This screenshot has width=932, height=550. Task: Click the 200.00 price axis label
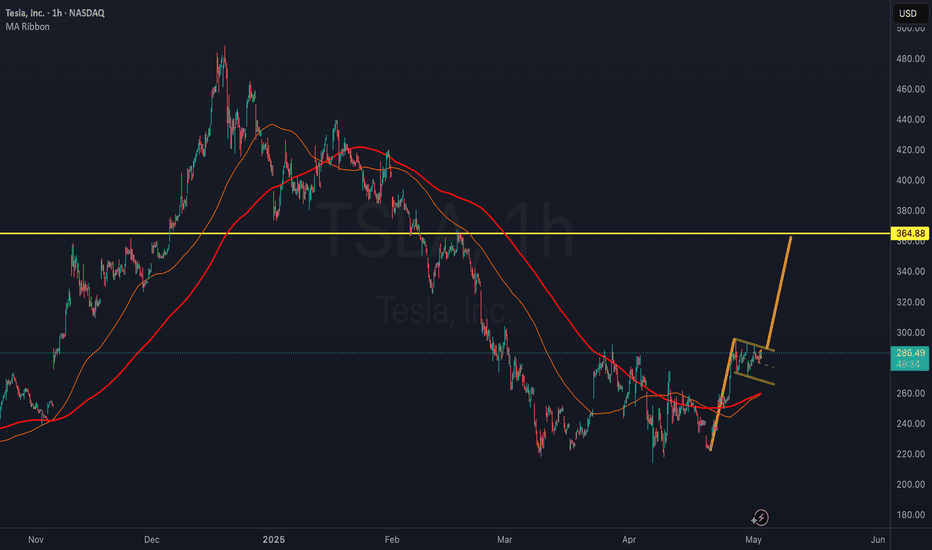tap(910, 484)
